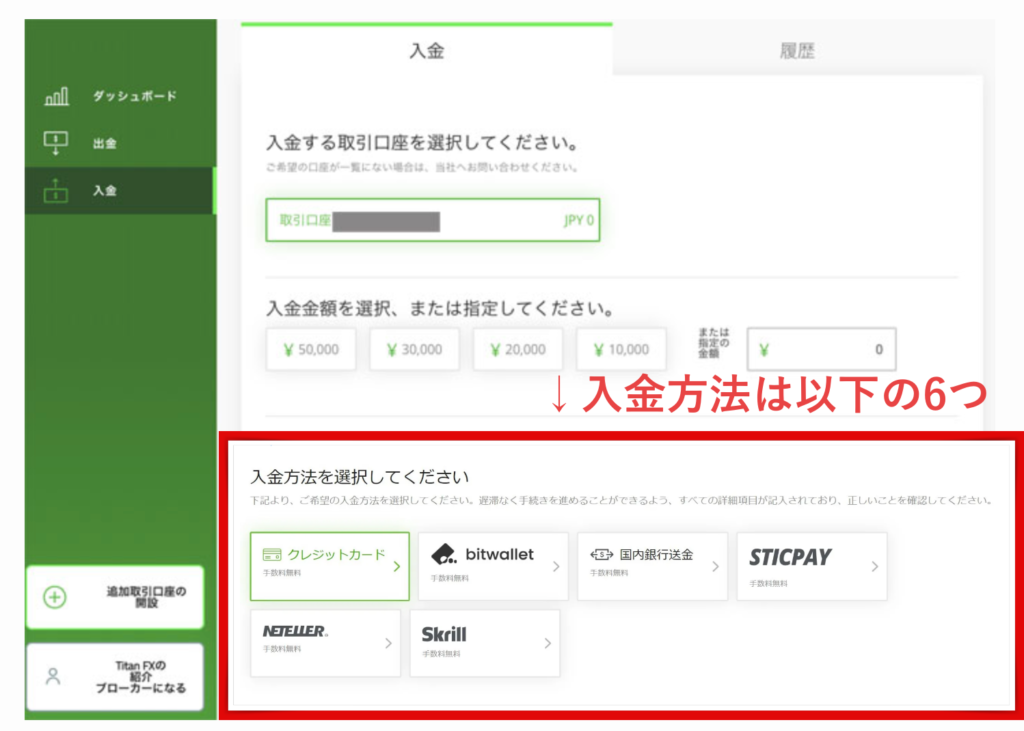Click the person icon for introducing broker

tap(53, 676)
